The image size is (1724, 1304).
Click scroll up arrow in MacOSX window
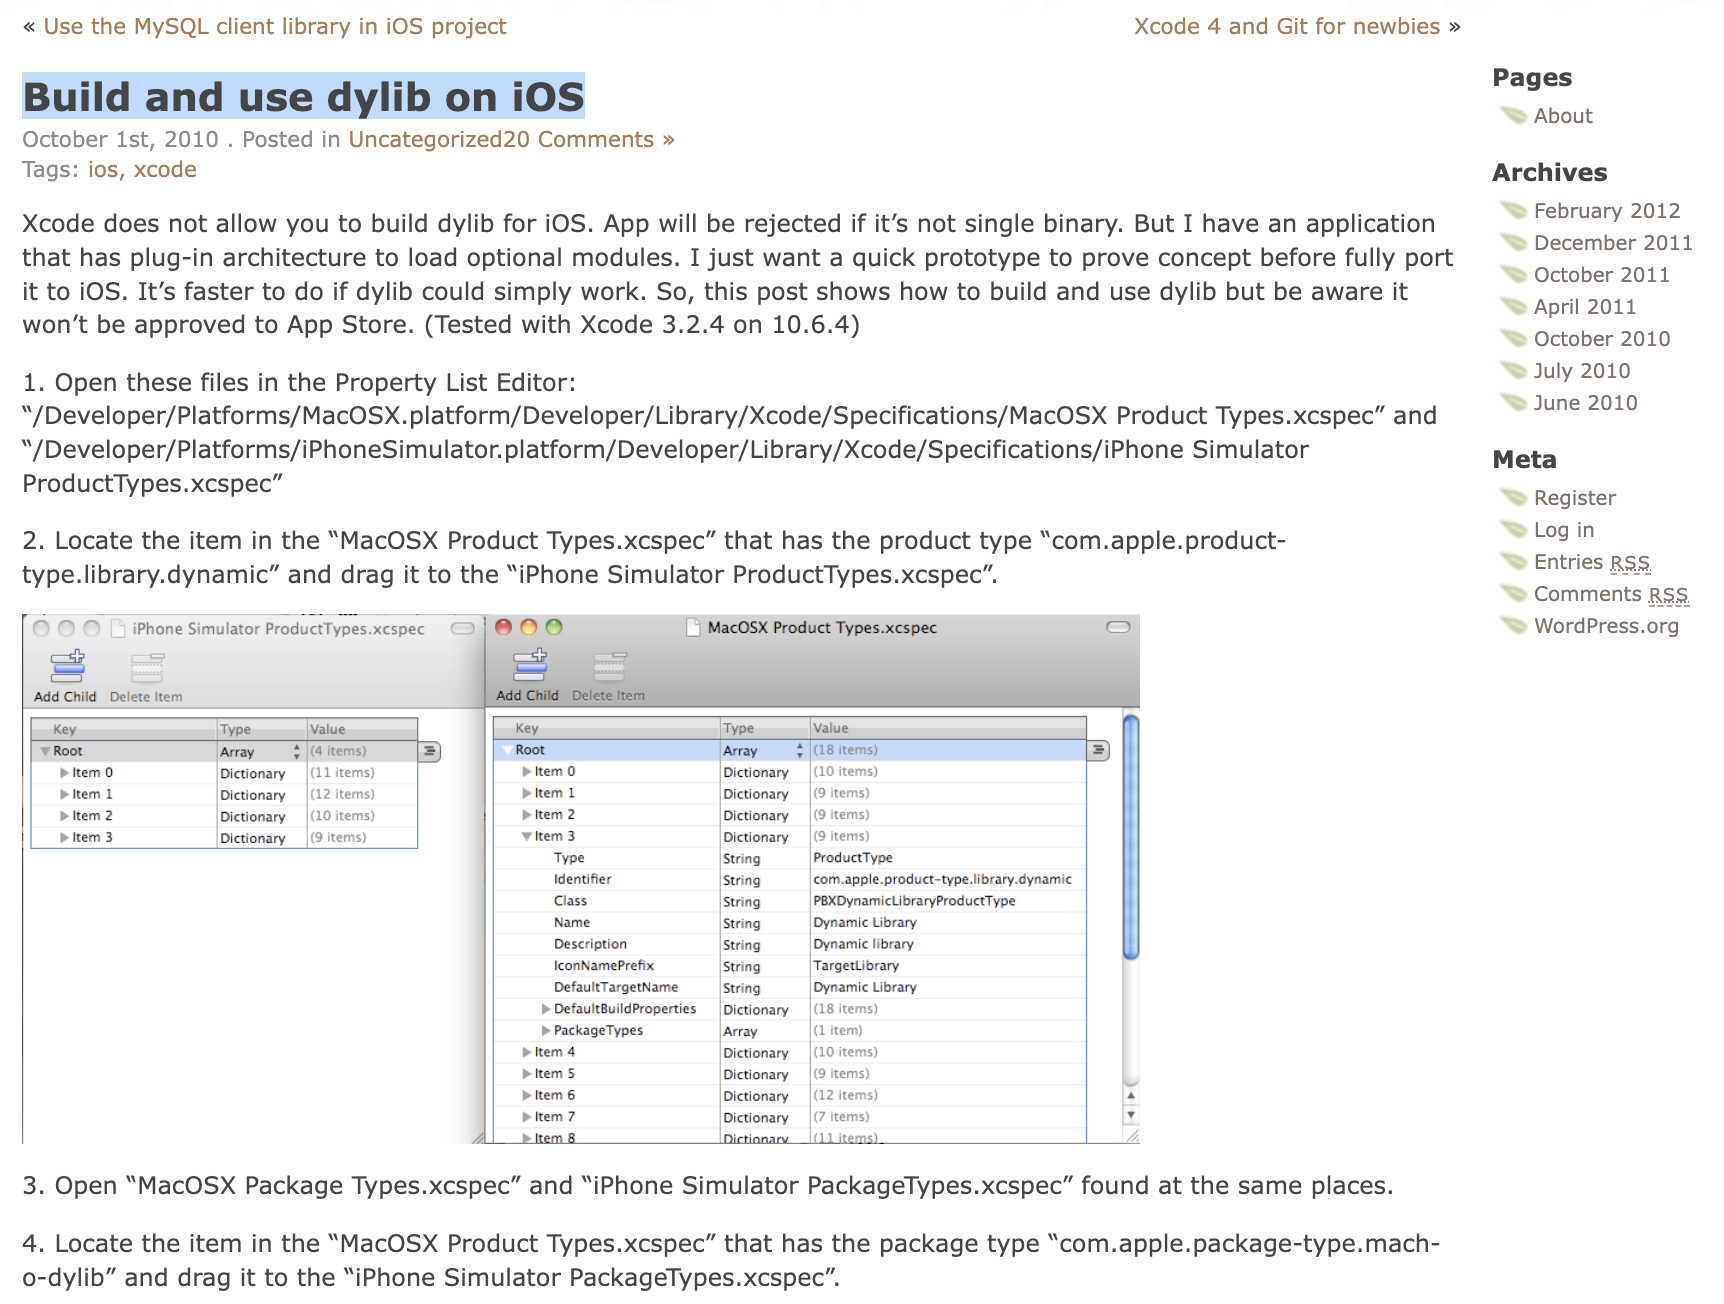(1131, 1096)
